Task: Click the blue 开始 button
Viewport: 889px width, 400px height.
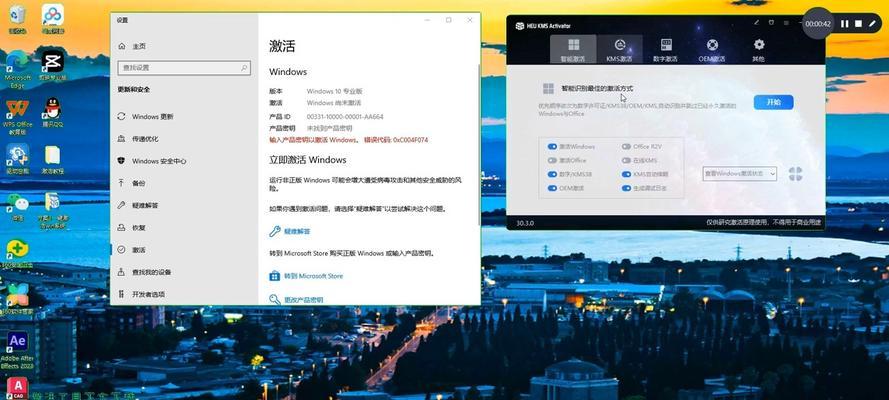Action: point(773,102)
